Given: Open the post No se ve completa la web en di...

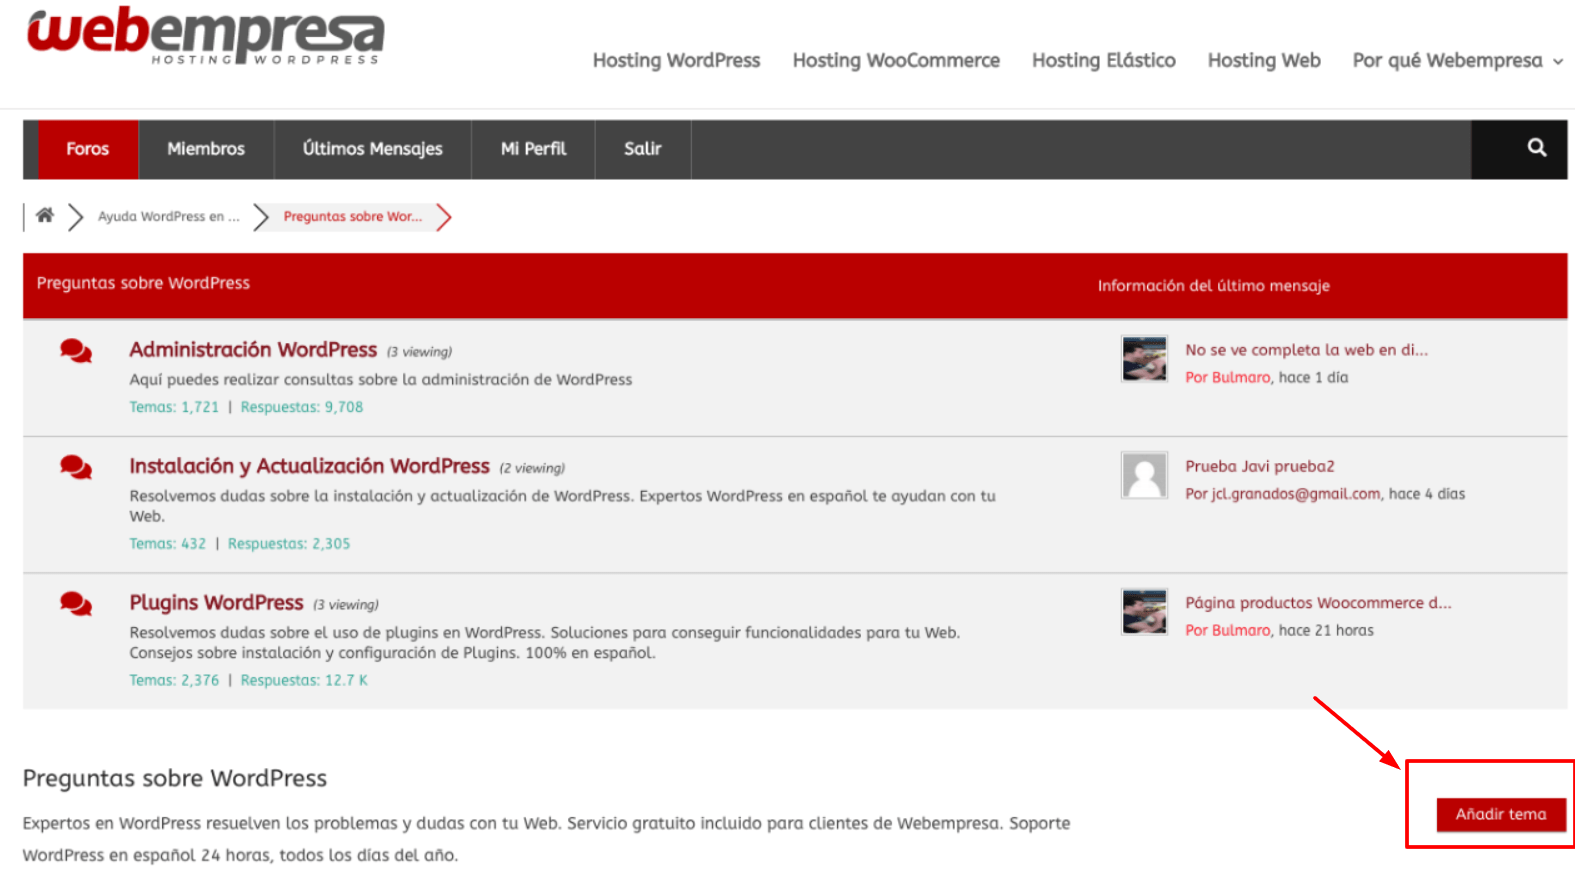Looking at the screenshot, I should (x=1306, y=350).
